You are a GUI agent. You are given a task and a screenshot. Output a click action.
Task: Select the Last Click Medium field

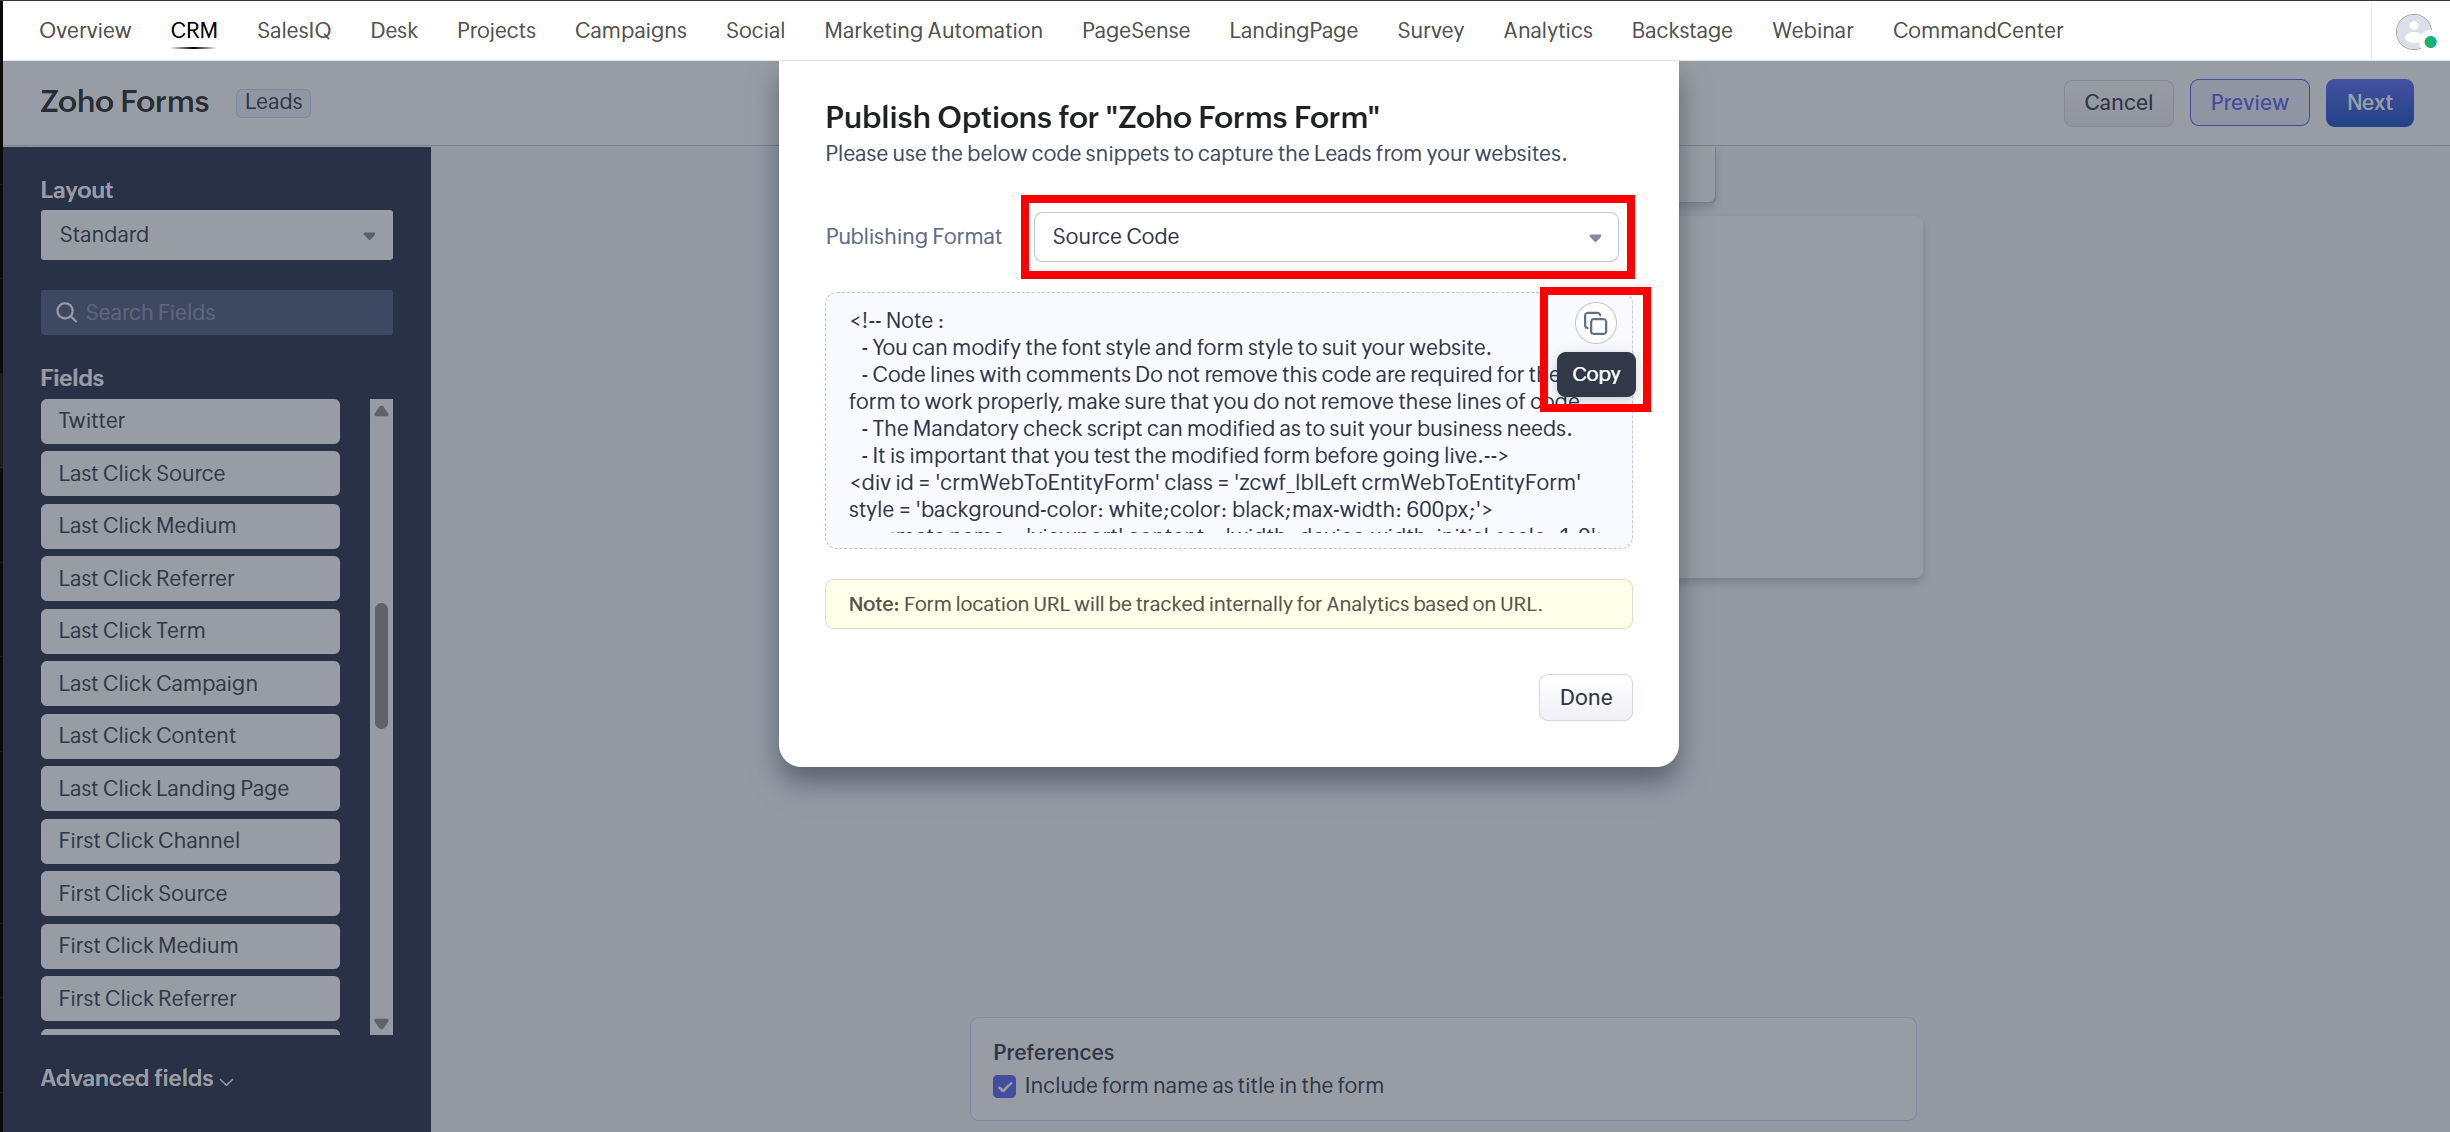coord(190,526)
